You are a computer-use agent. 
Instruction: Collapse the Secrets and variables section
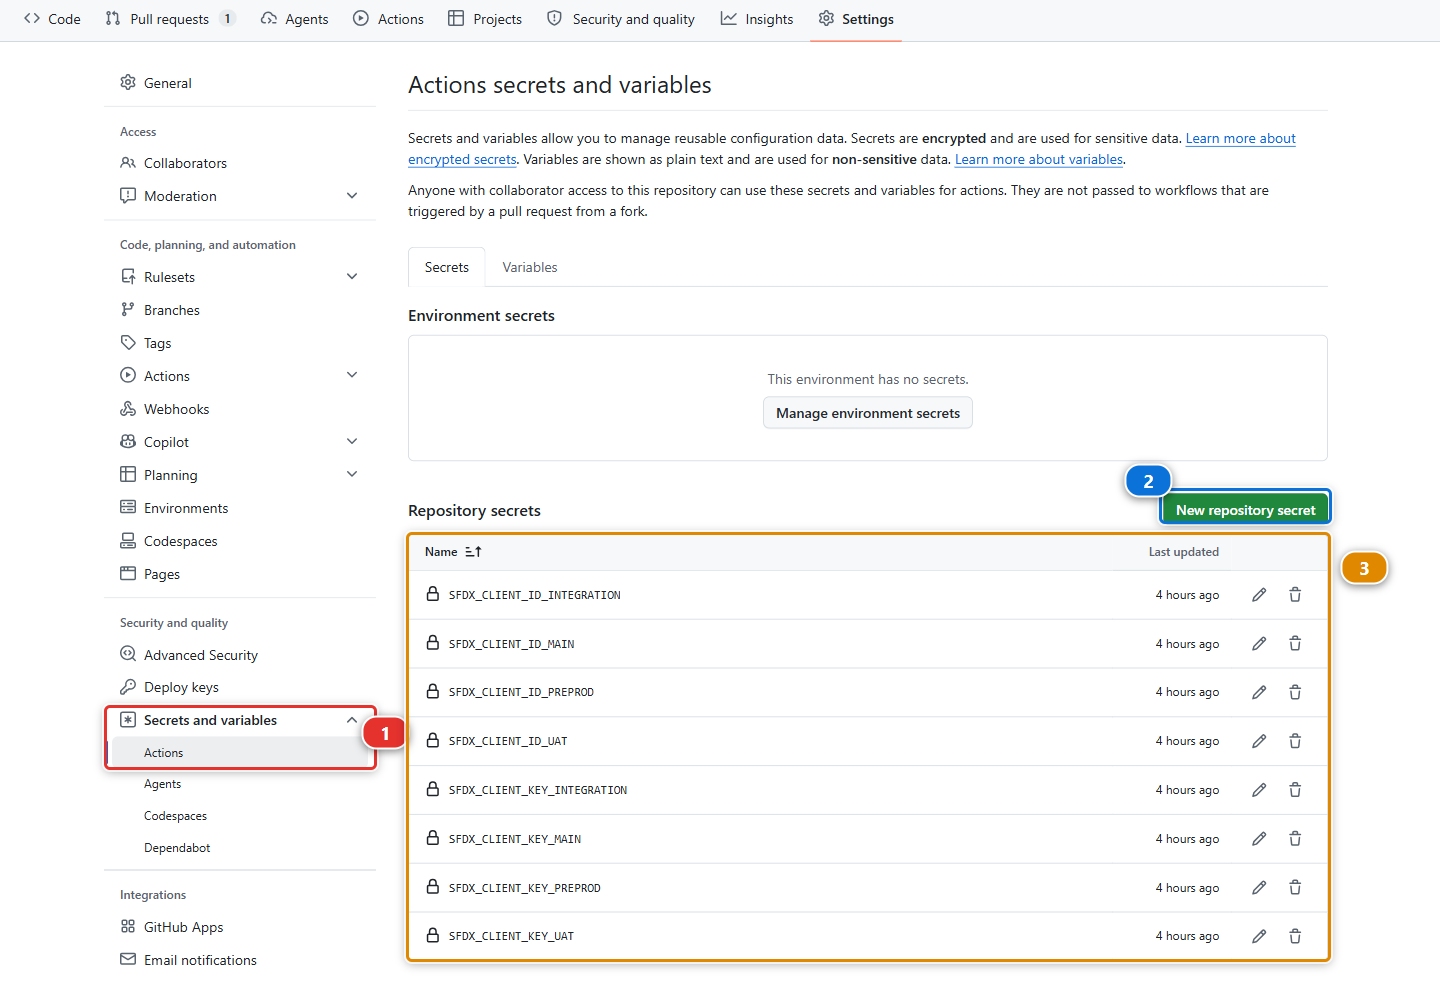click(352, 720)
